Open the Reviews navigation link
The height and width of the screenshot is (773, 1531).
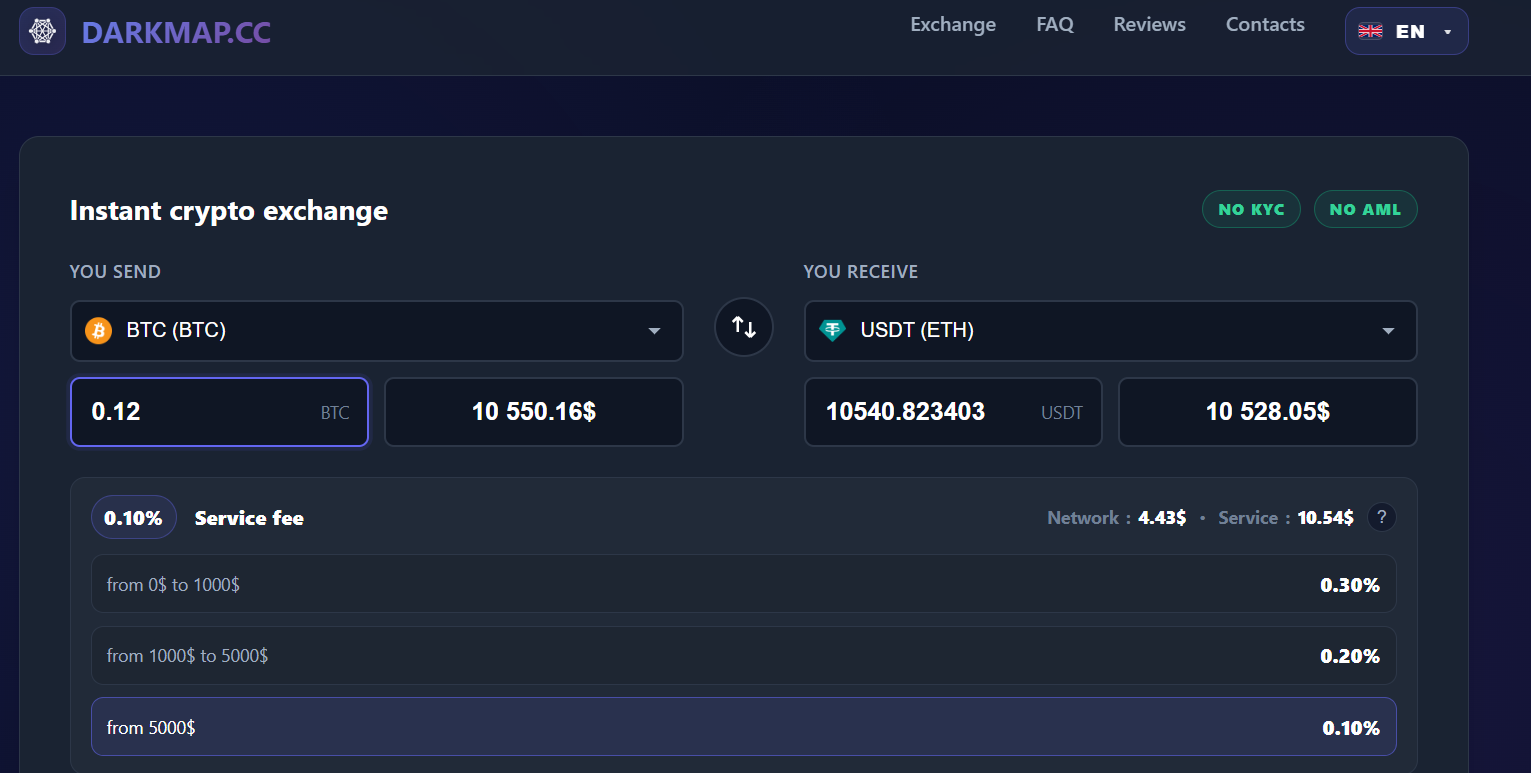click(1149, 24)
